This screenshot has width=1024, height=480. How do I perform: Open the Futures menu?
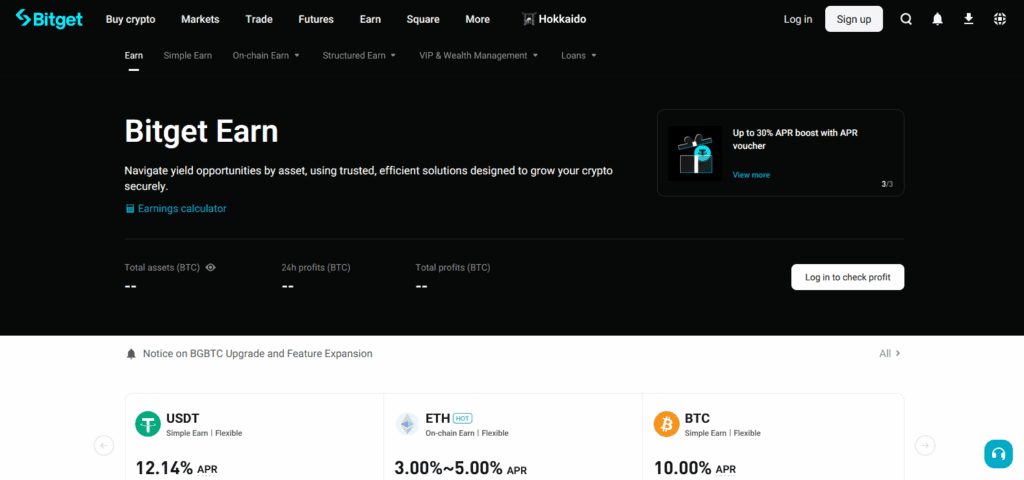point(316,20)
